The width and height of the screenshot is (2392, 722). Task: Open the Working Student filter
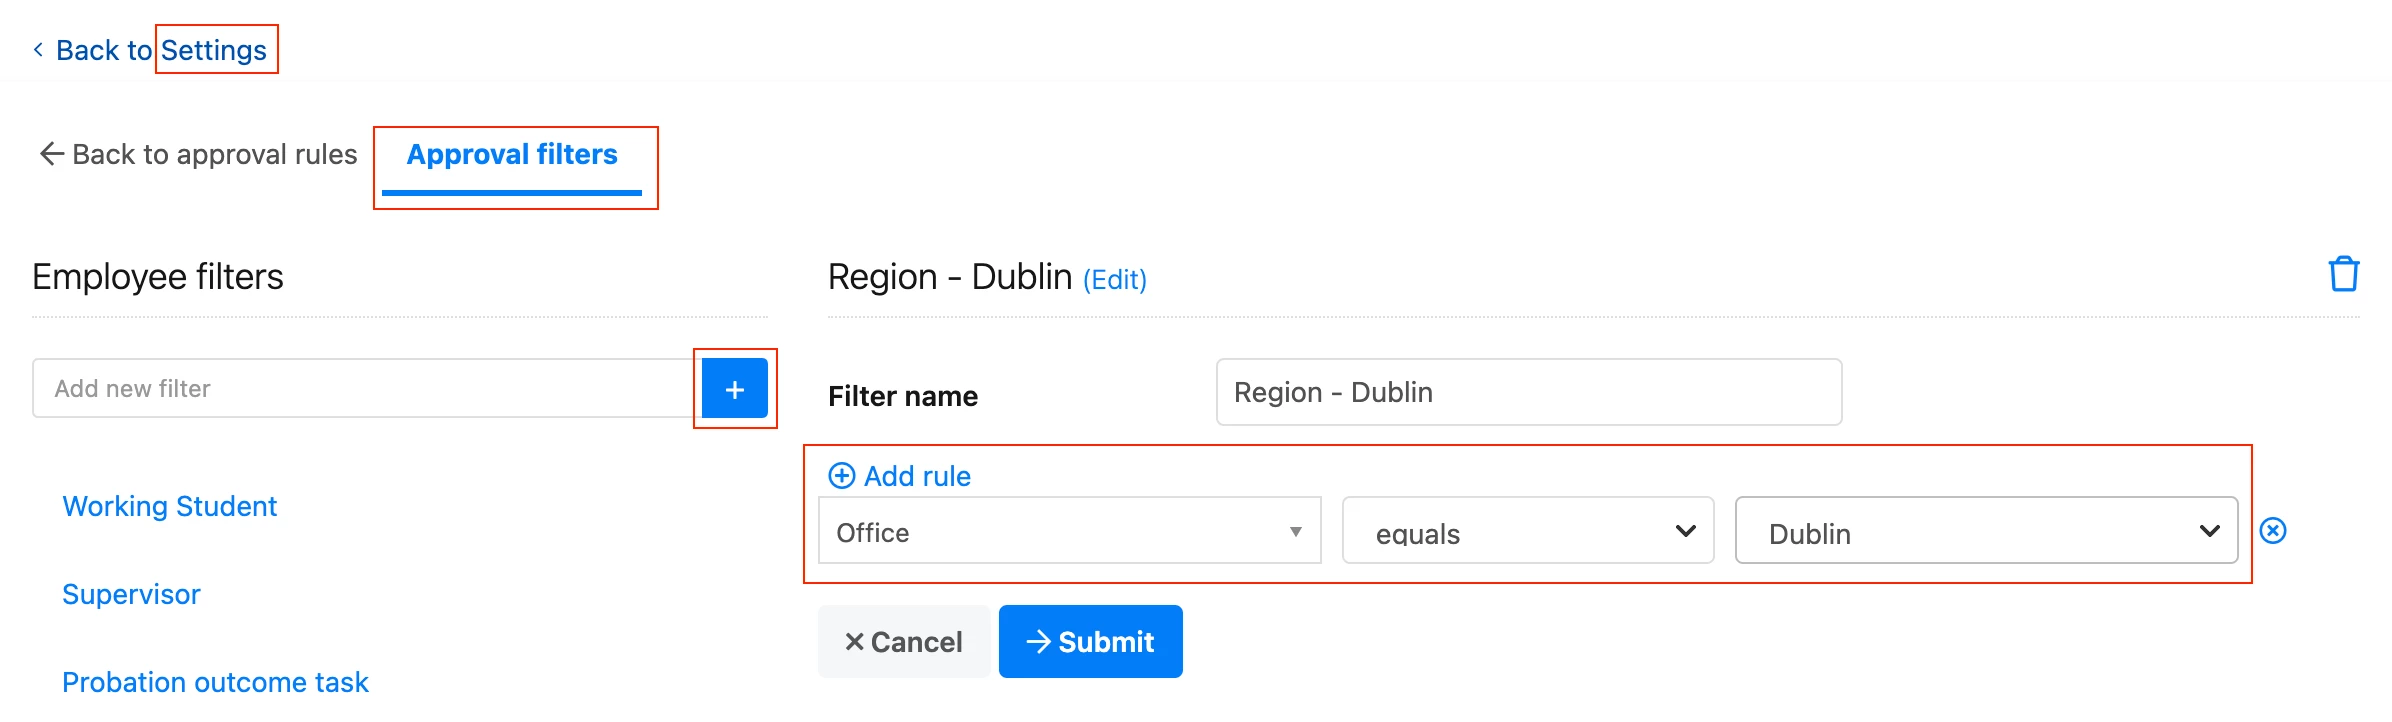[x=170, y=506]
